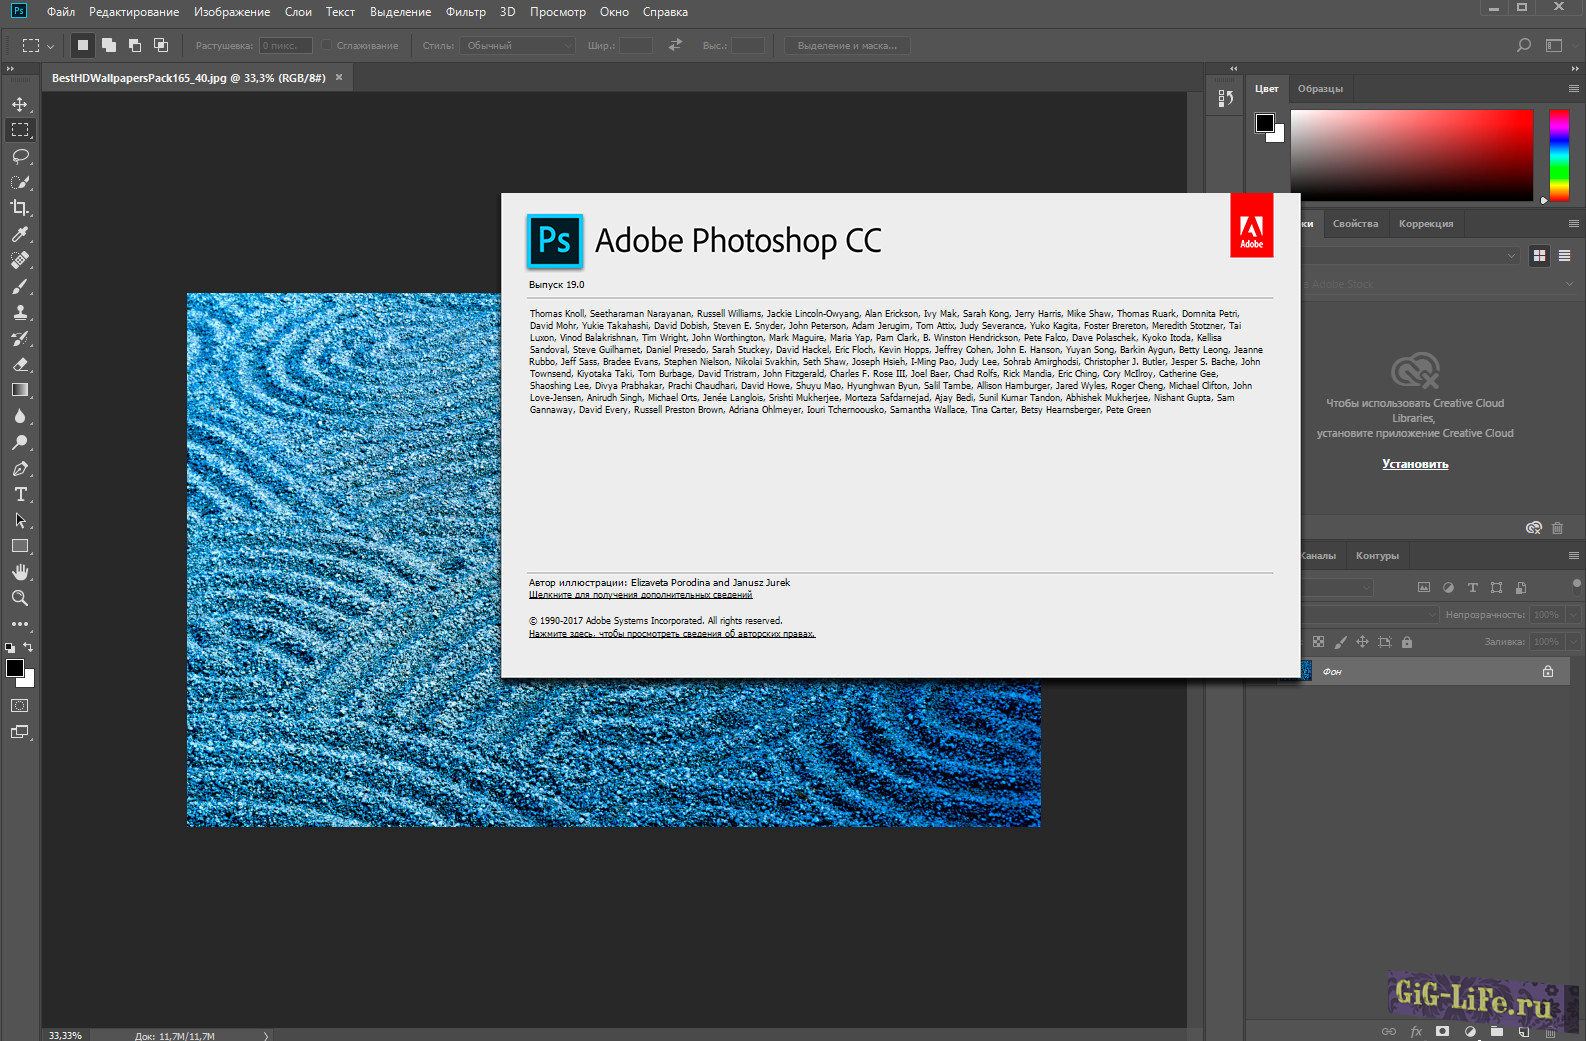Select the Lasso tool
Screen dimensions: 1586x1041
click(20, 156)
